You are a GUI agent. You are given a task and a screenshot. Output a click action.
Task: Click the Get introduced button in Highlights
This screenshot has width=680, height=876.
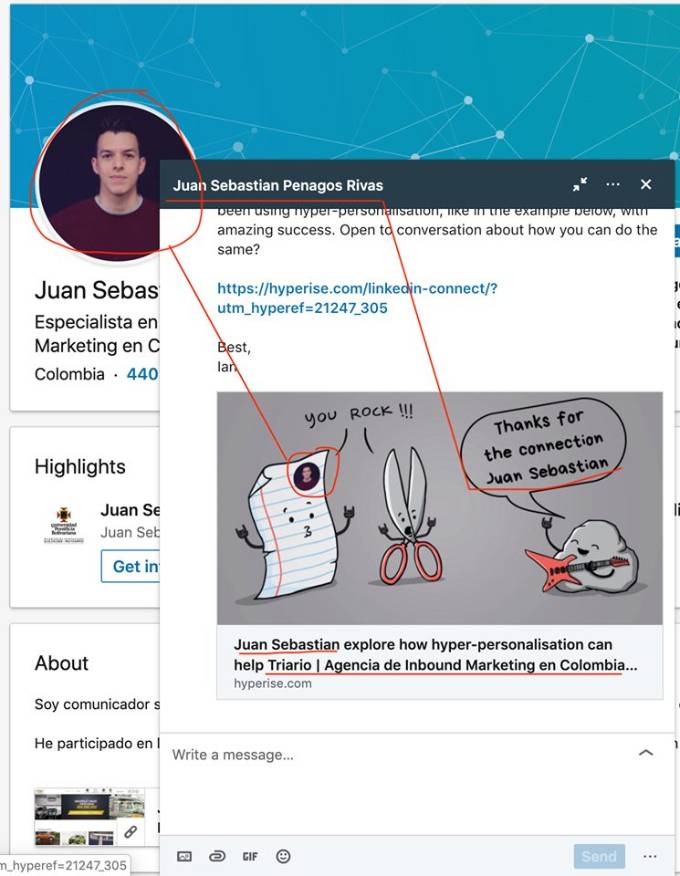click(x=130, y=566)
